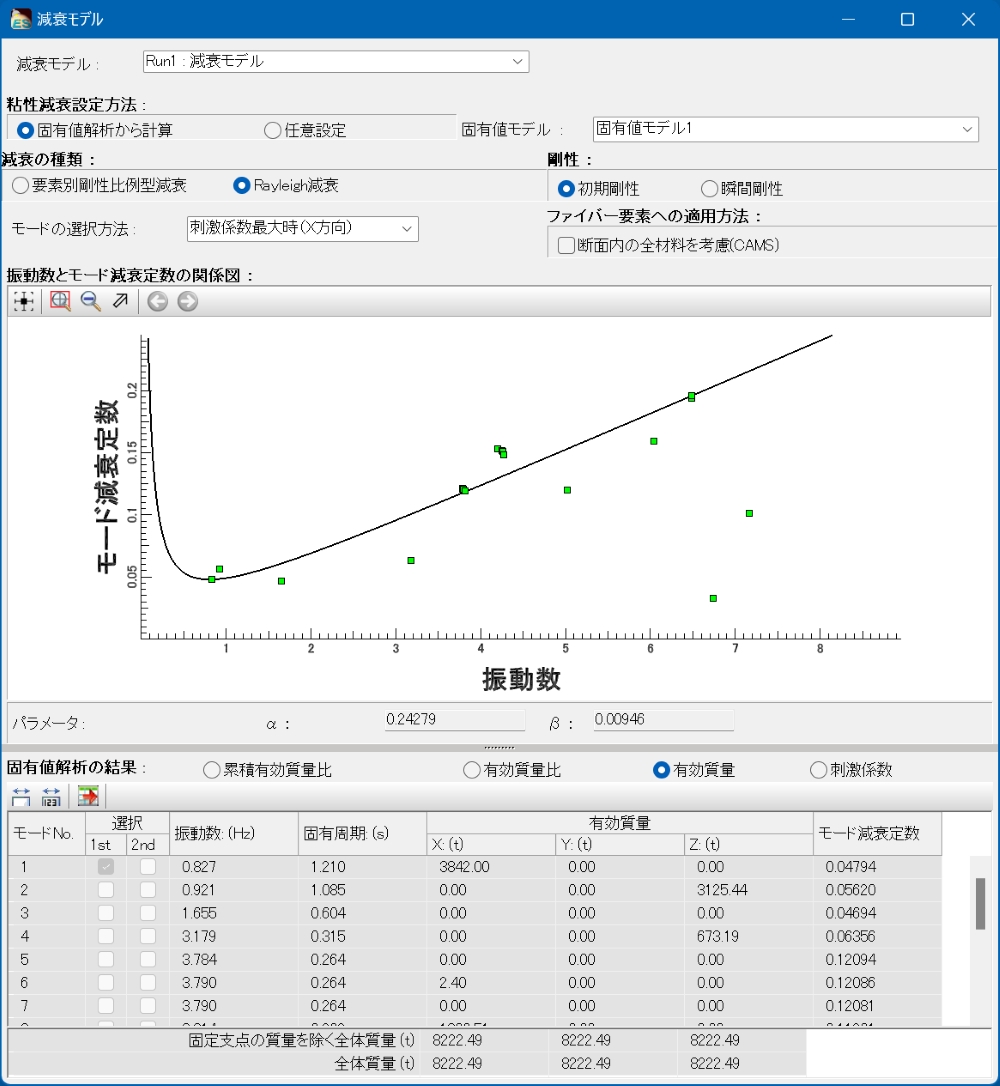Click the 固有周期 (s) column header

tap(362, 833)
